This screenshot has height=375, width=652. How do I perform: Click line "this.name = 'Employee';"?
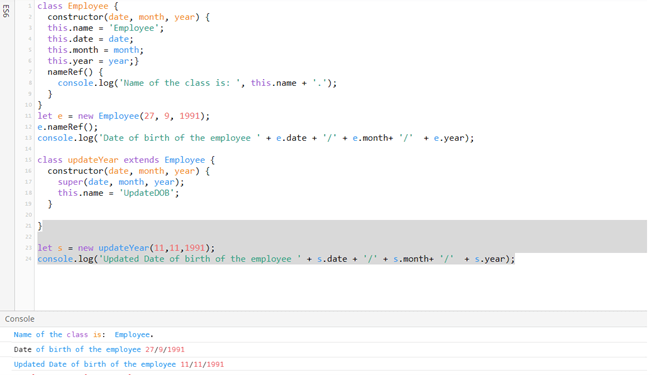106,28
